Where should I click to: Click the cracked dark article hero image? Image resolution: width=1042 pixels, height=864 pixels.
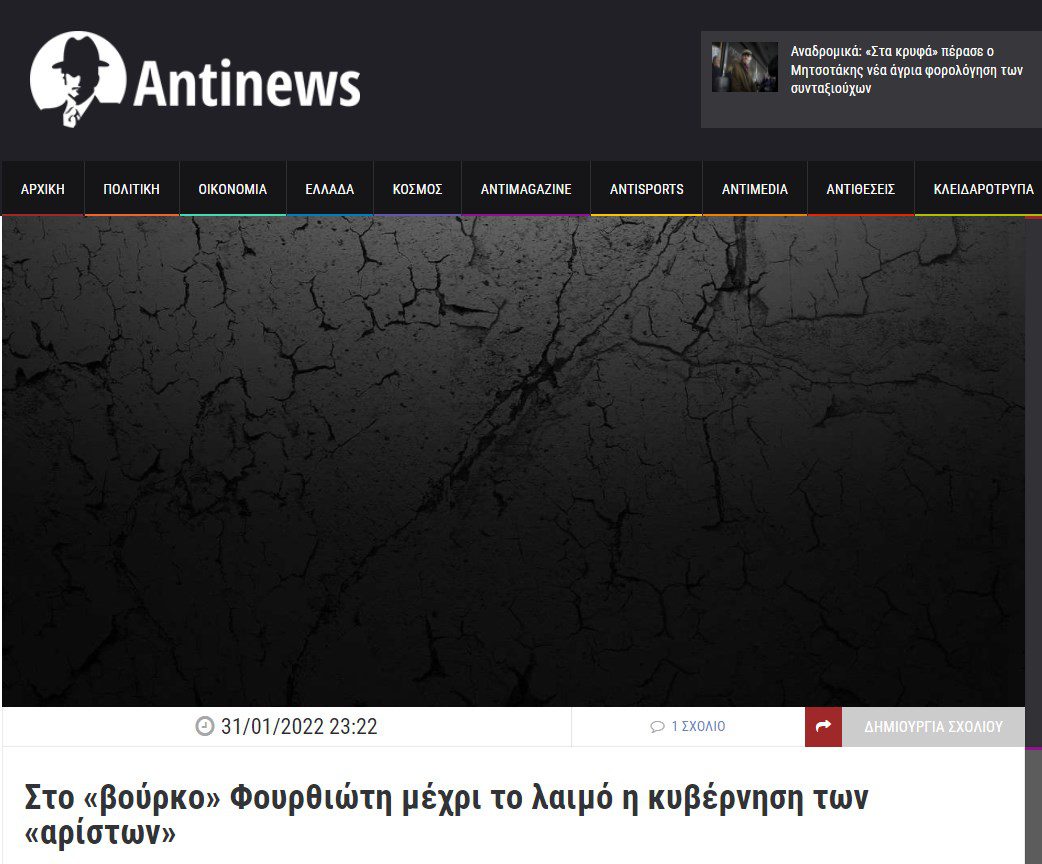[513, 461]
